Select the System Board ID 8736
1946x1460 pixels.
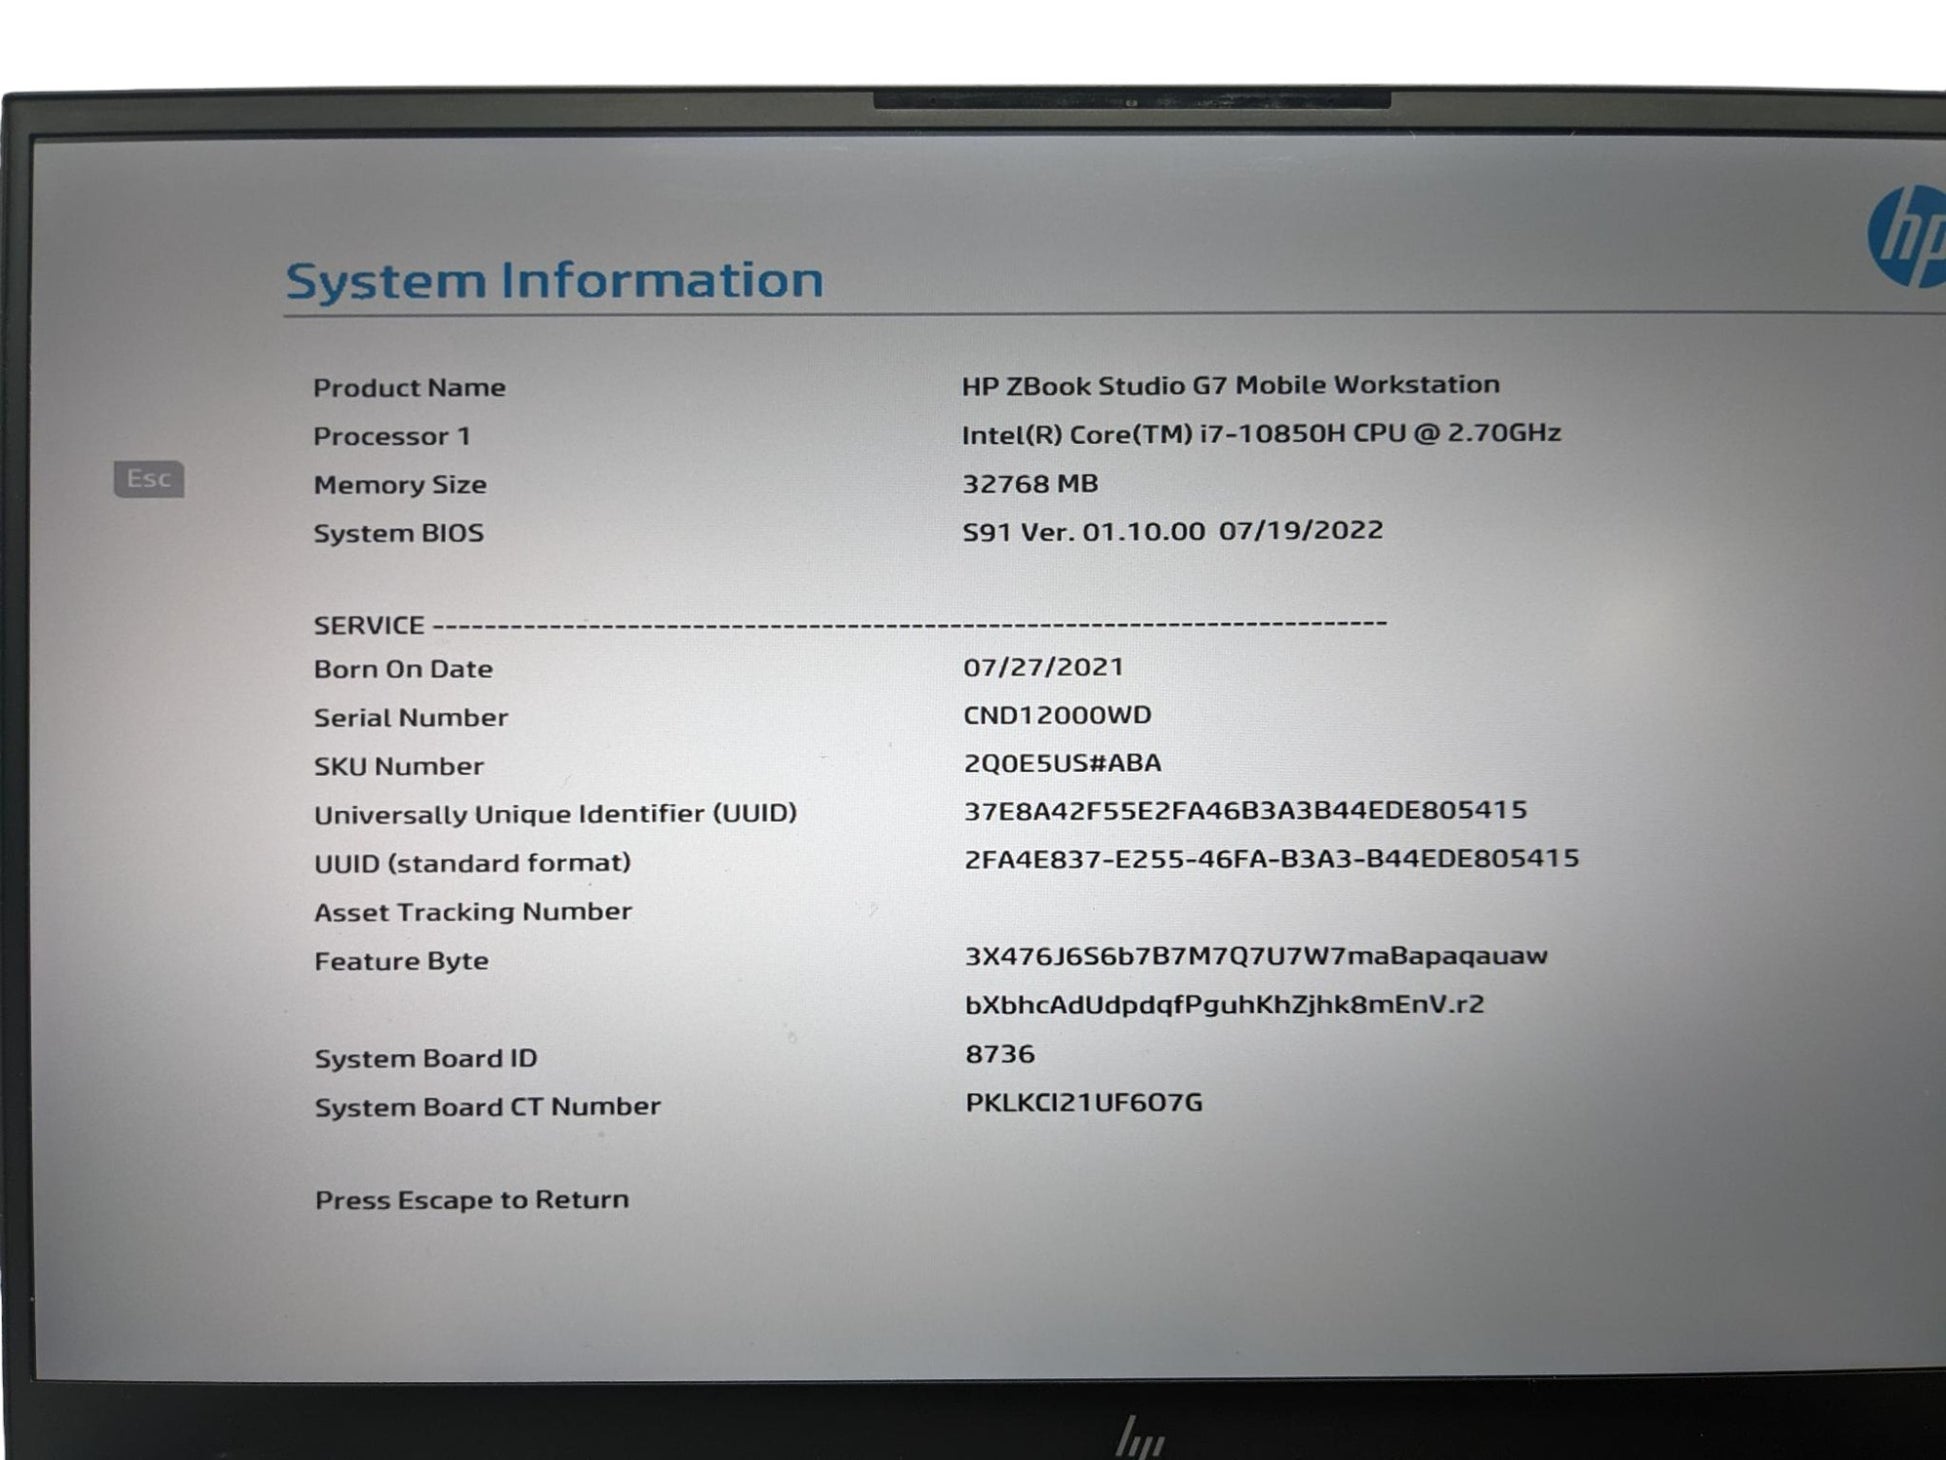pyautogui.click(x=999, y=1054)
